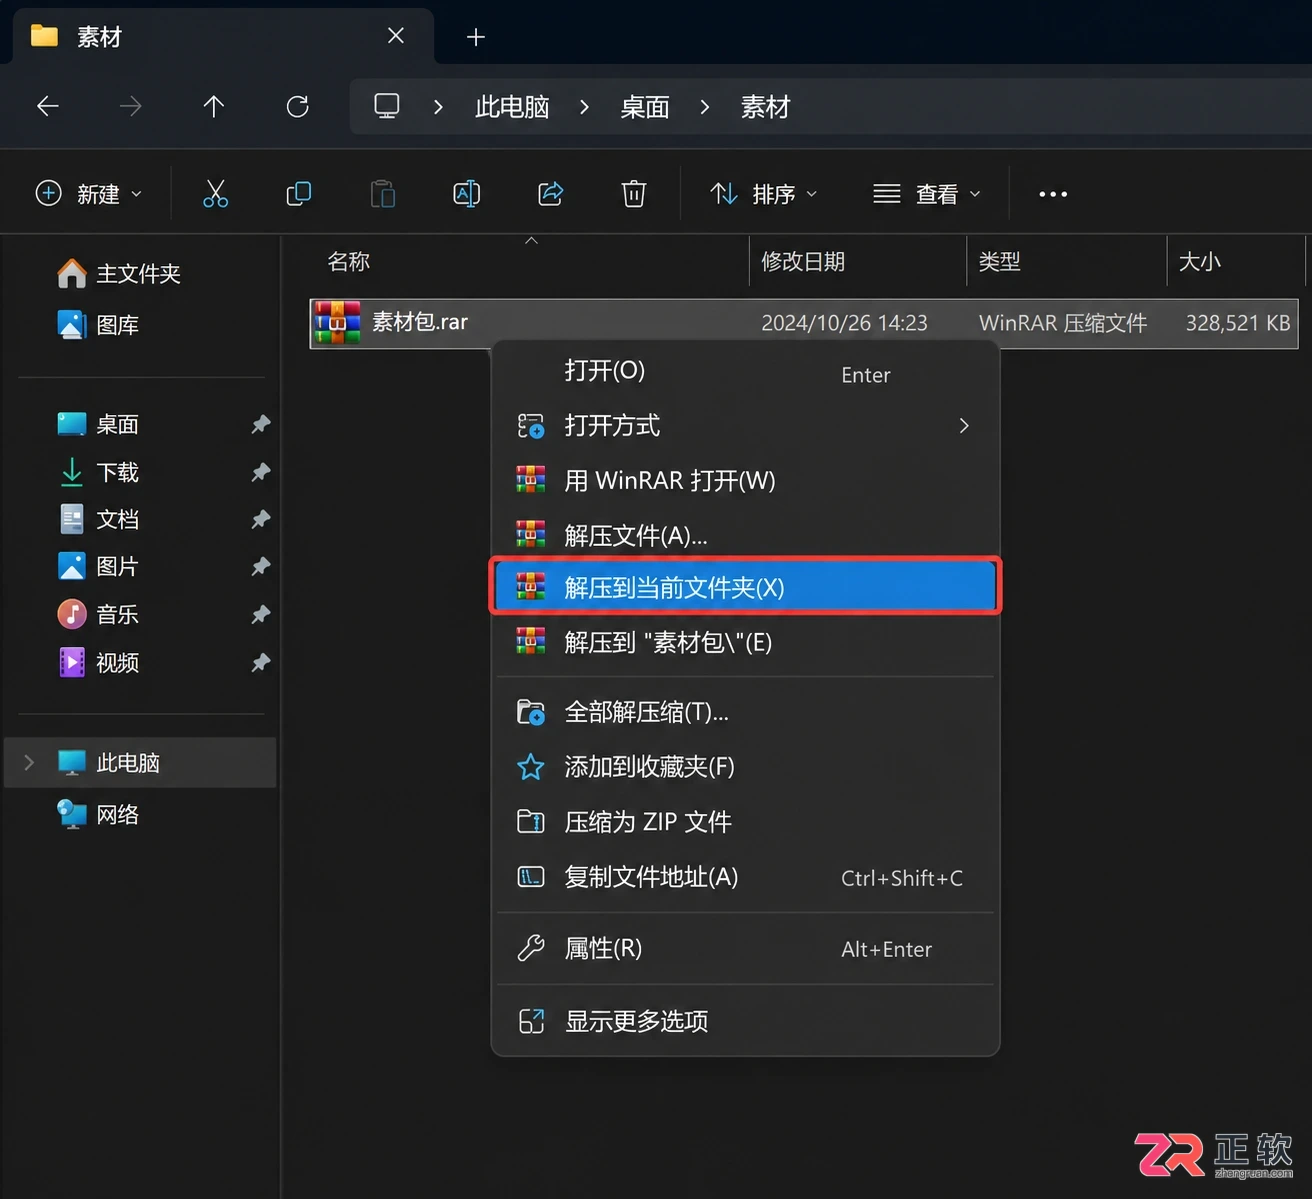The image size is (1312, 1199).
Task: Click the Delete trash icon in toolbar
Action: [x=634, y=193]
